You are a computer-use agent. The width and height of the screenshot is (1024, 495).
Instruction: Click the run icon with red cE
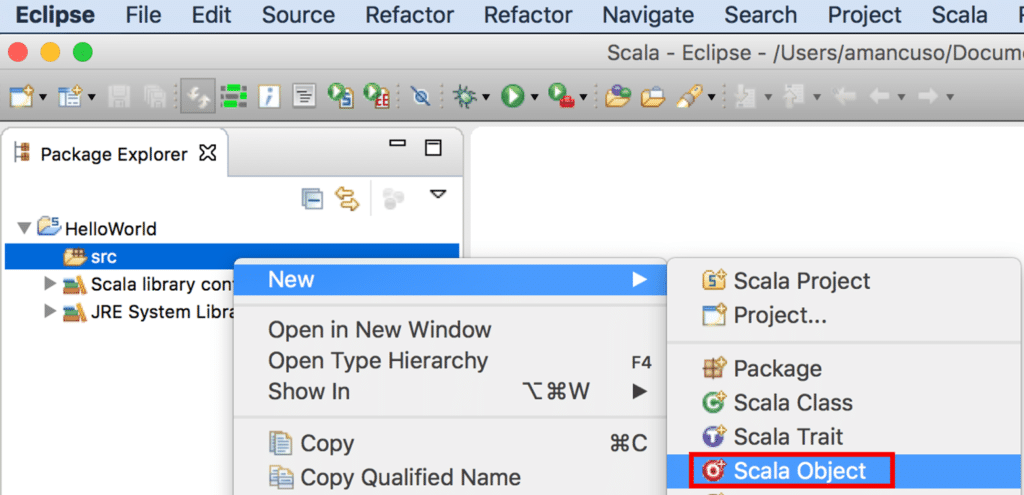point(376,97)
